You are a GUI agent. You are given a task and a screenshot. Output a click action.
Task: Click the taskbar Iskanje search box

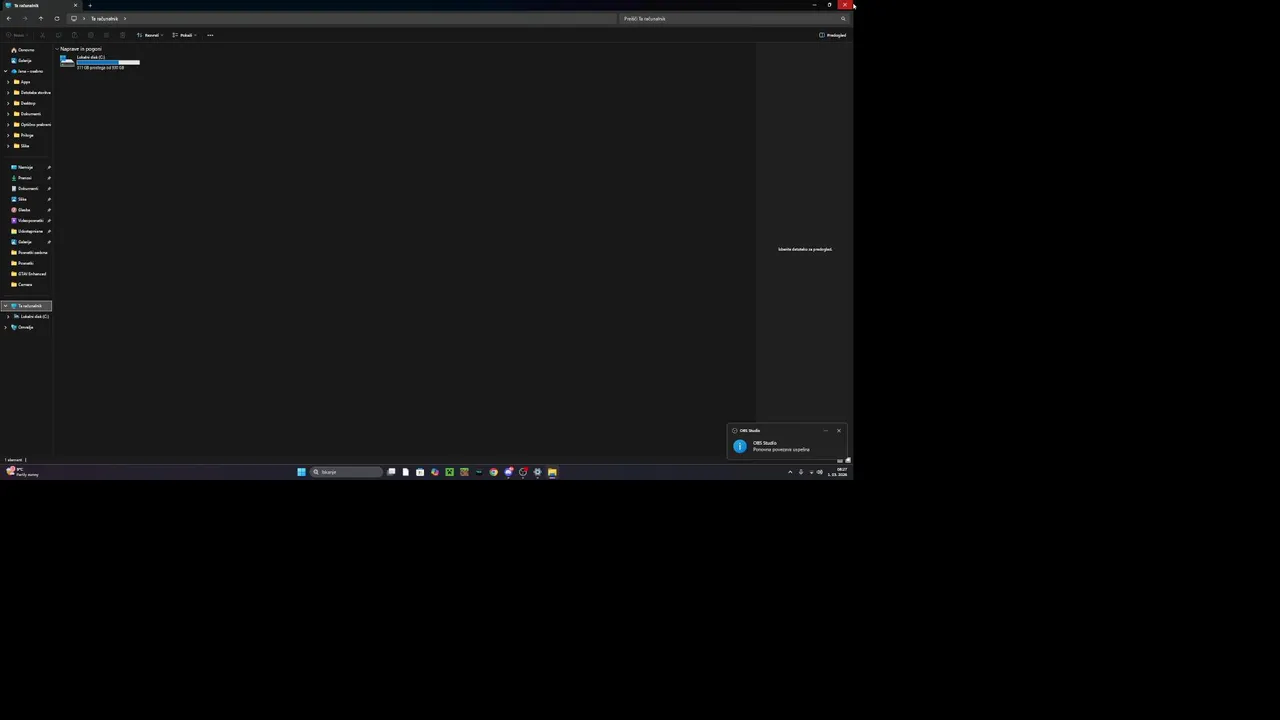point(346,472)
